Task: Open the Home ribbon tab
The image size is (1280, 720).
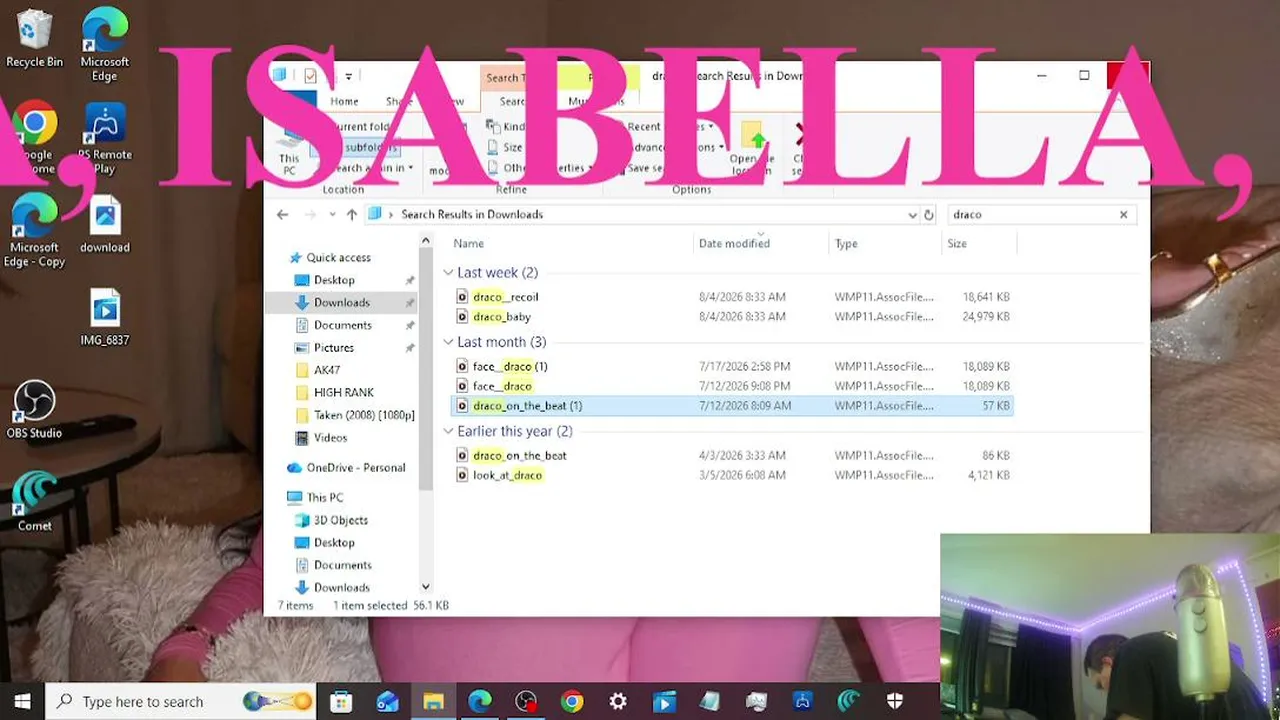Action: pyautogui.click(x=344, y=101)
